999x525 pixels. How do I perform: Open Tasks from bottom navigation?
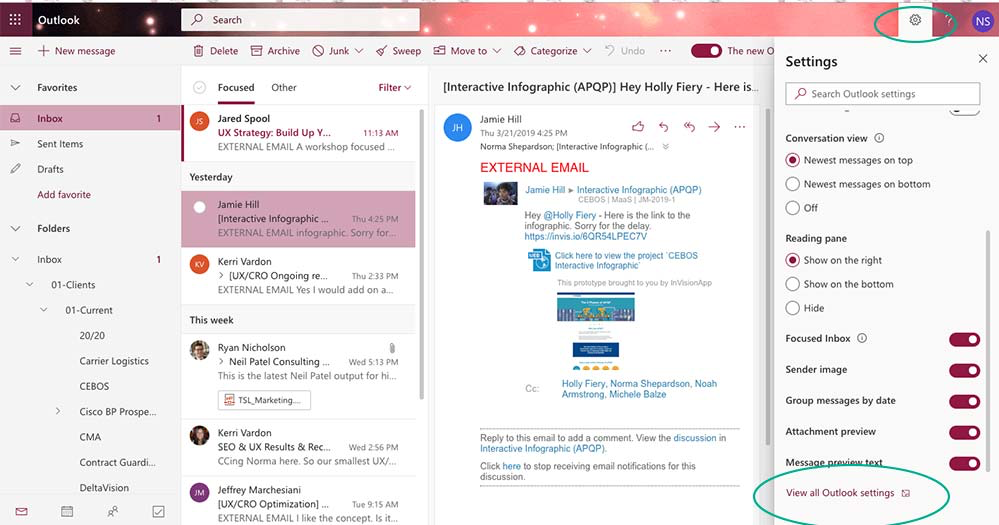(x=159, y=511)
